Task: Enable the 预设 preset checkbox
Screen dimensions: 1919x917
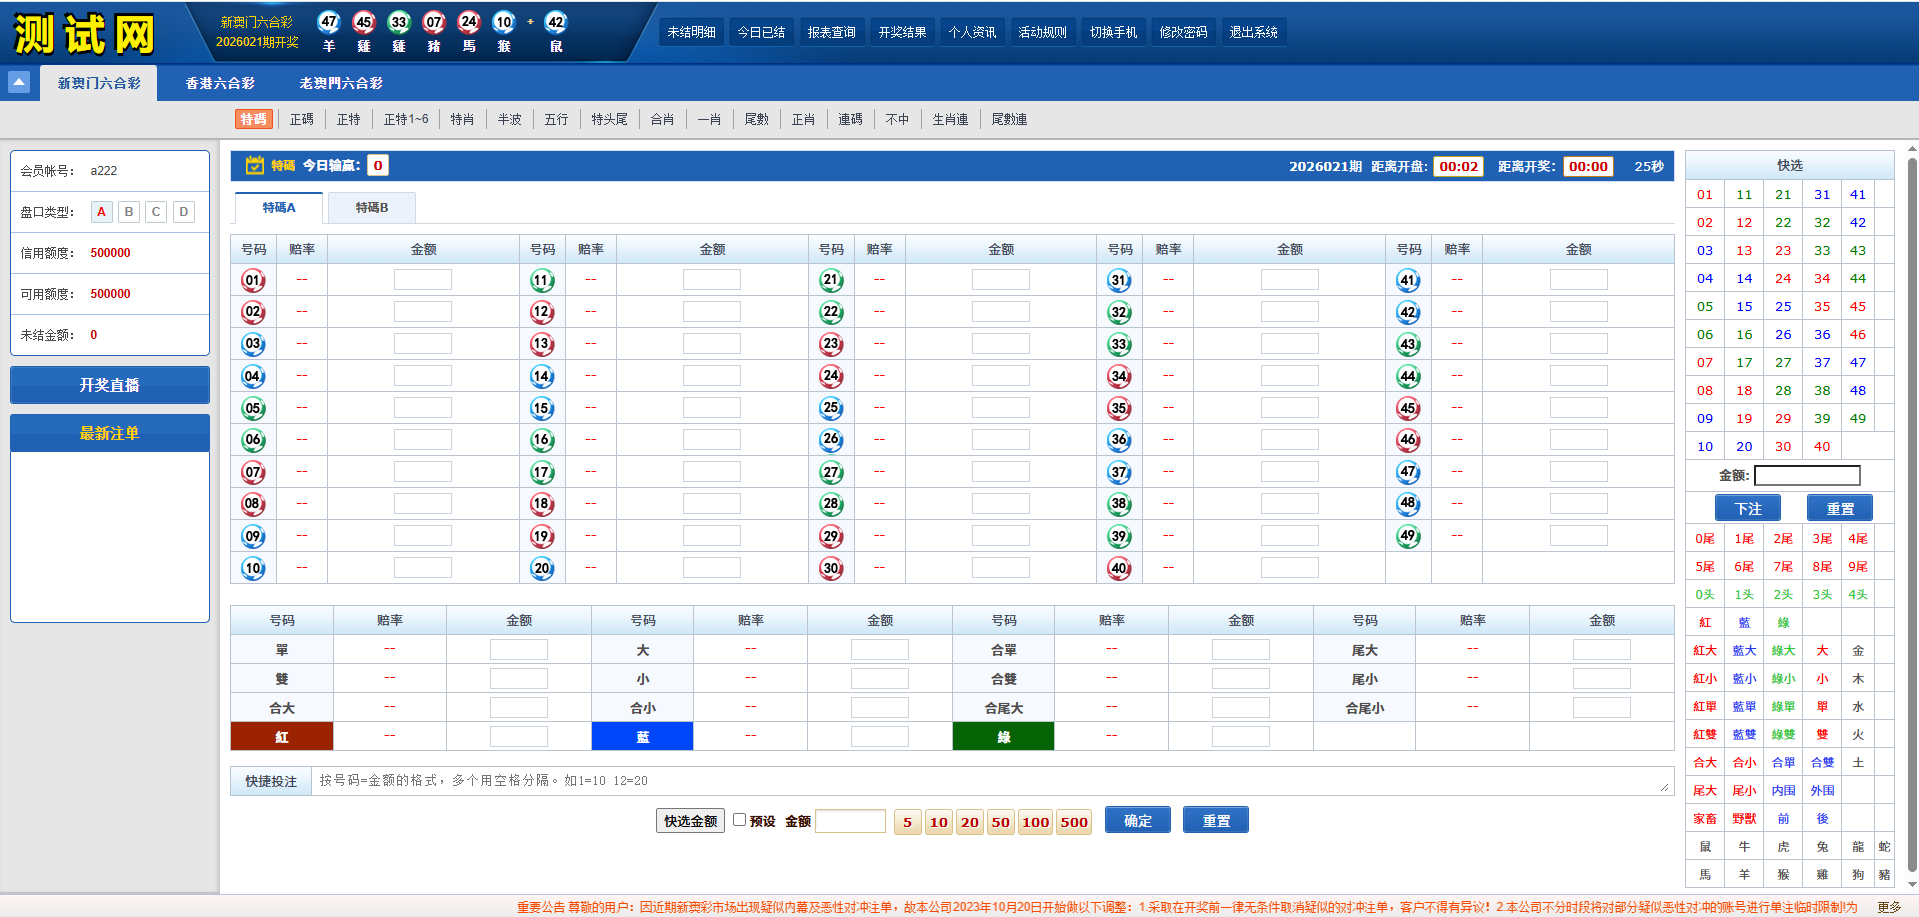Action: [x=740, y=820]
